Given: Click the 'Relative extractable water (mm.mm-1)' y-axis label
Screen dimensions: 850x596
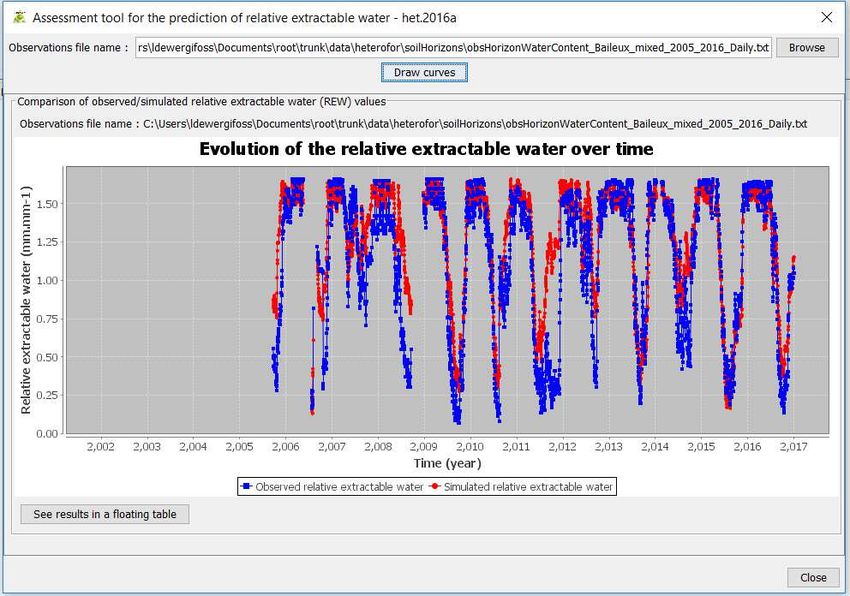Looking at the screenshot, I should pyautogui.click(x=25, y=300).
